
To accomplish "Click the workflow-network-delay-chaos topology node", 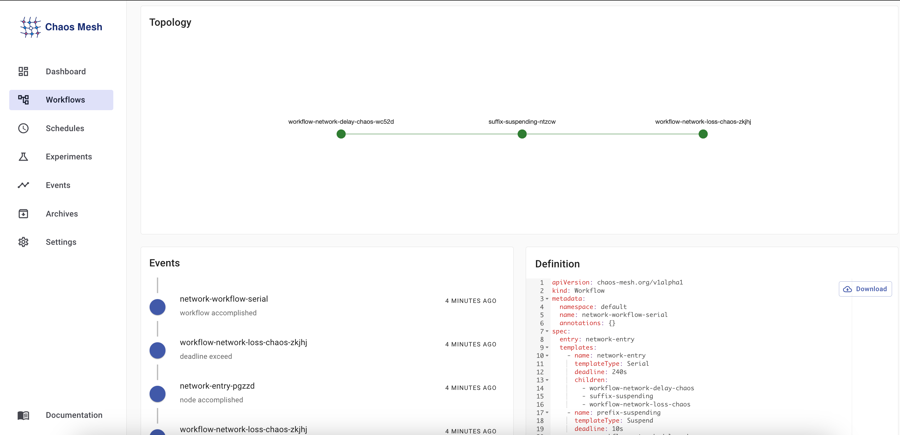I will click(x=341, y=134).
